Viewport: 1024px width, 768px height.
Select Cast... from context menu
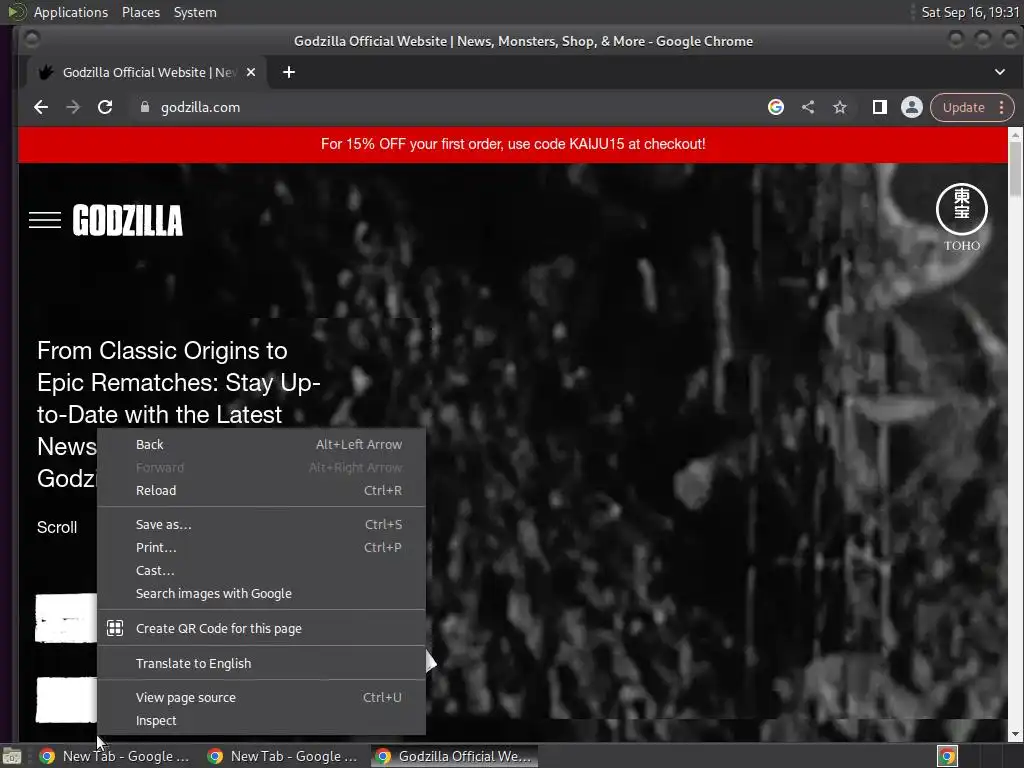click(261, 570)
